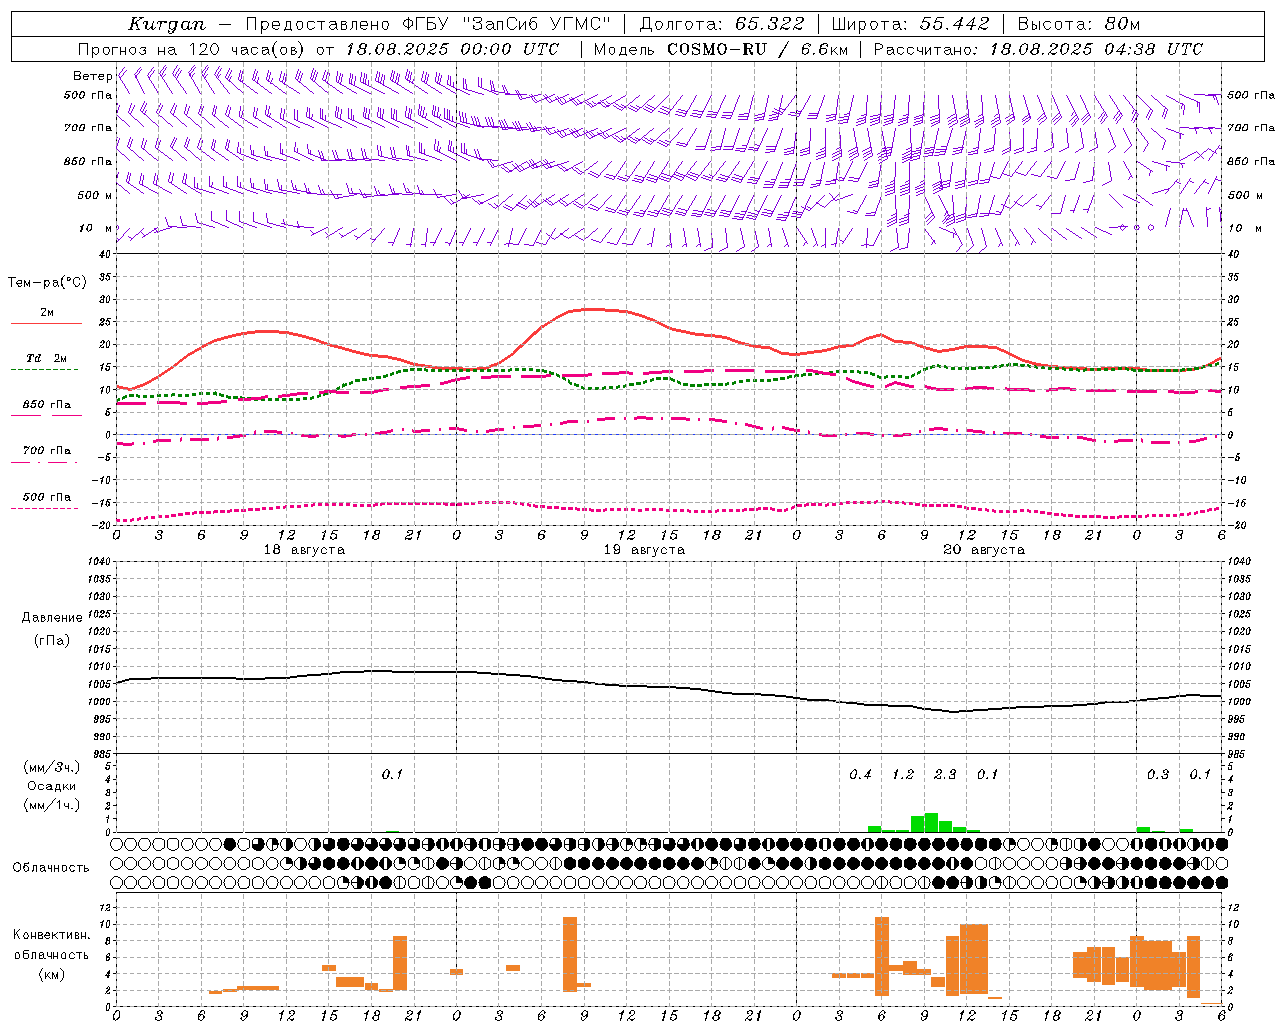The width and height of the screenshot is (1280, 1024).
Task: Click the "Давление" pressure panel label
Action: pos(51,618)
